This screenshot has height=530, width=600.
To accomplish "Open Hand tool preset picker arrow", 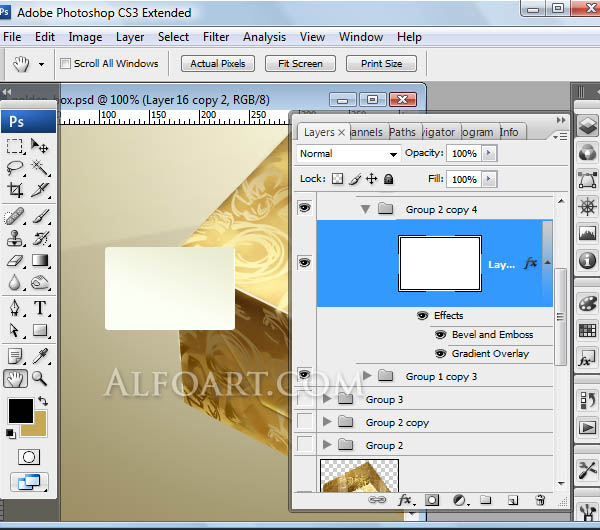I will [x=41, y=64].
